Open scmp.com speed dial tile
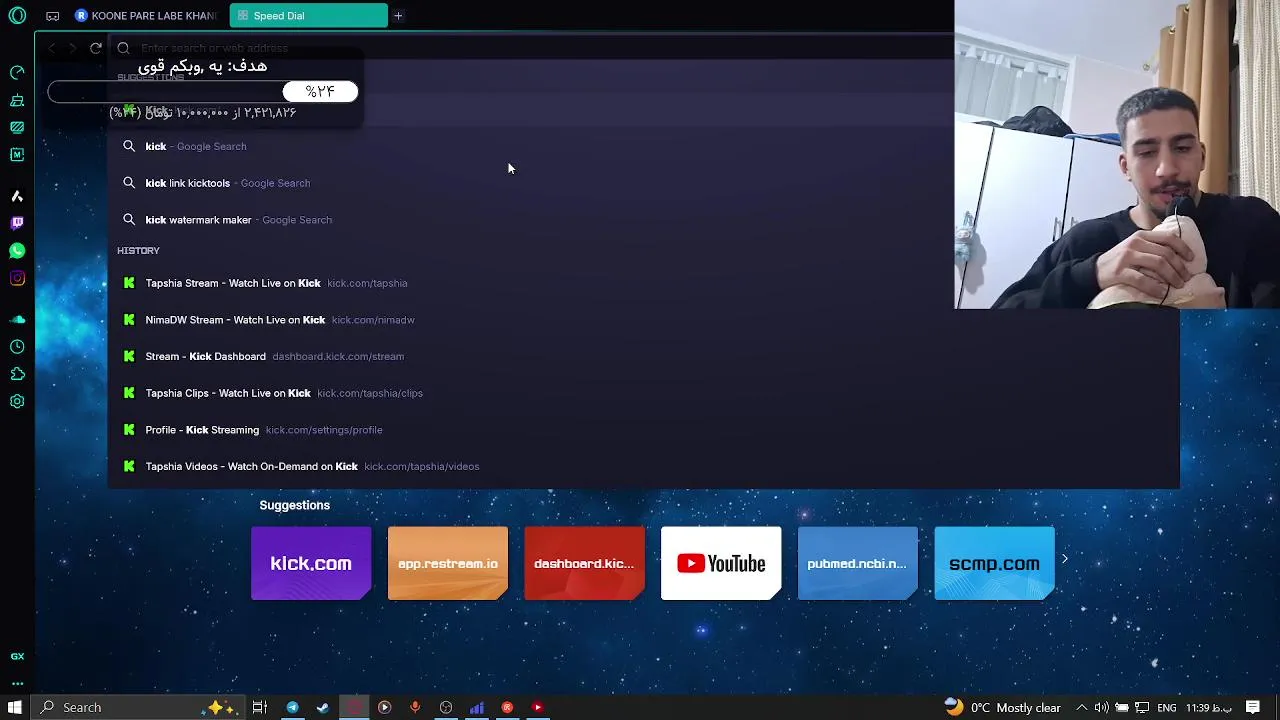This screenshot has width=1280, height=720. click(x=994, y=563)
